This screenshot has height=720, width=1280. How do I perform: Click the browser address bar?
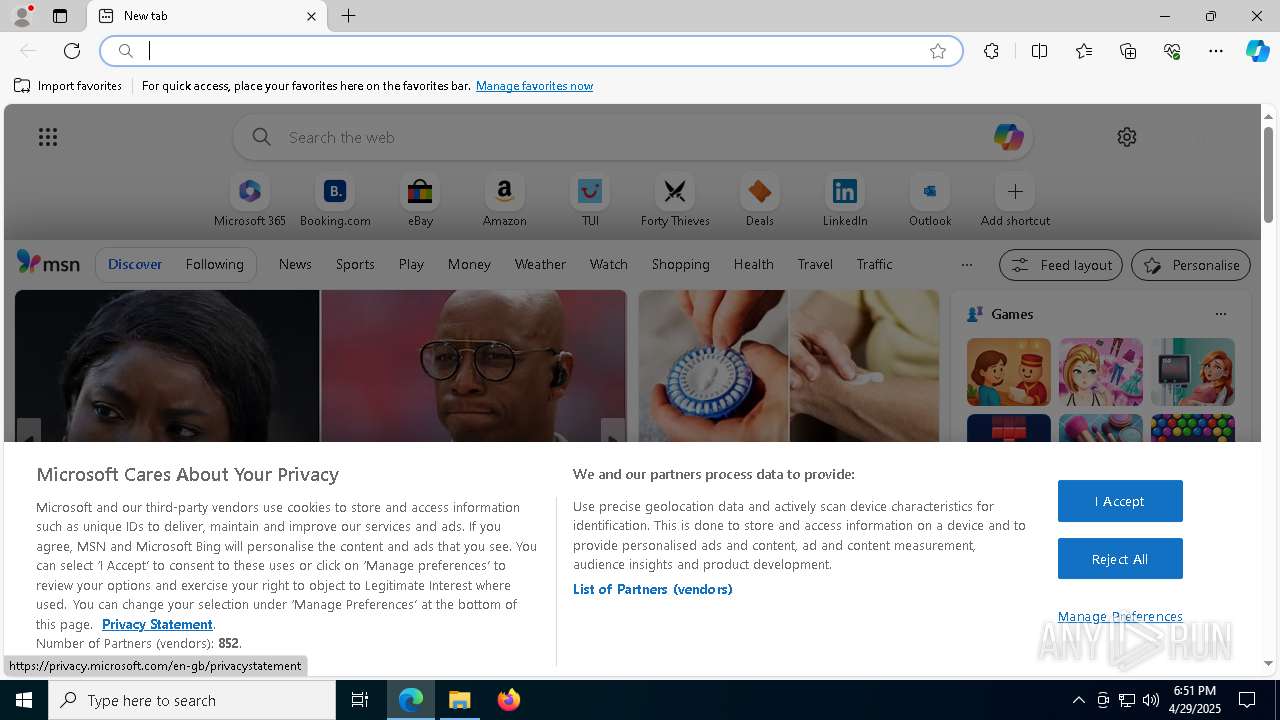[x=531, y=51]
